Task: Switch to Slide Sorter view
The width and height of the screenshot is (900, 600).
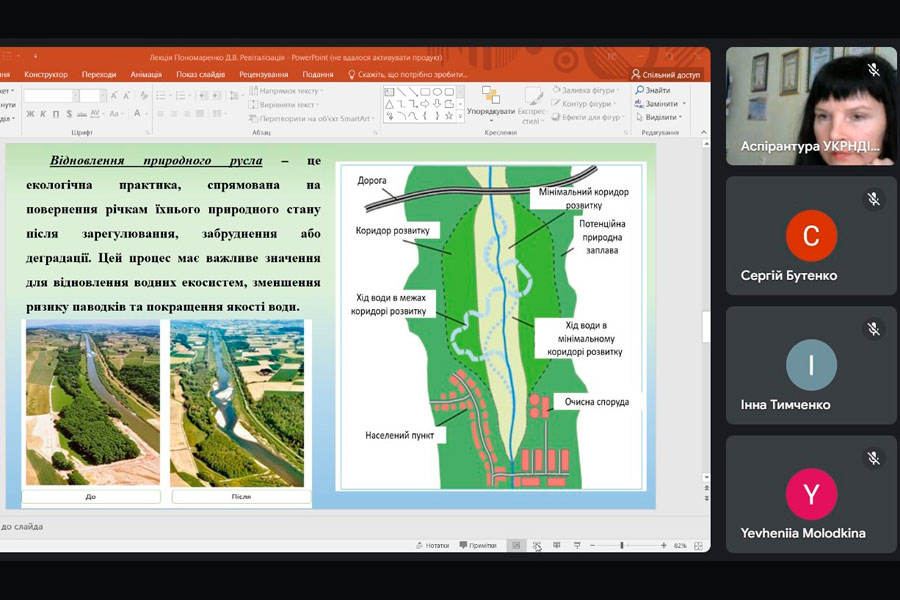Action: pos(537,545)
